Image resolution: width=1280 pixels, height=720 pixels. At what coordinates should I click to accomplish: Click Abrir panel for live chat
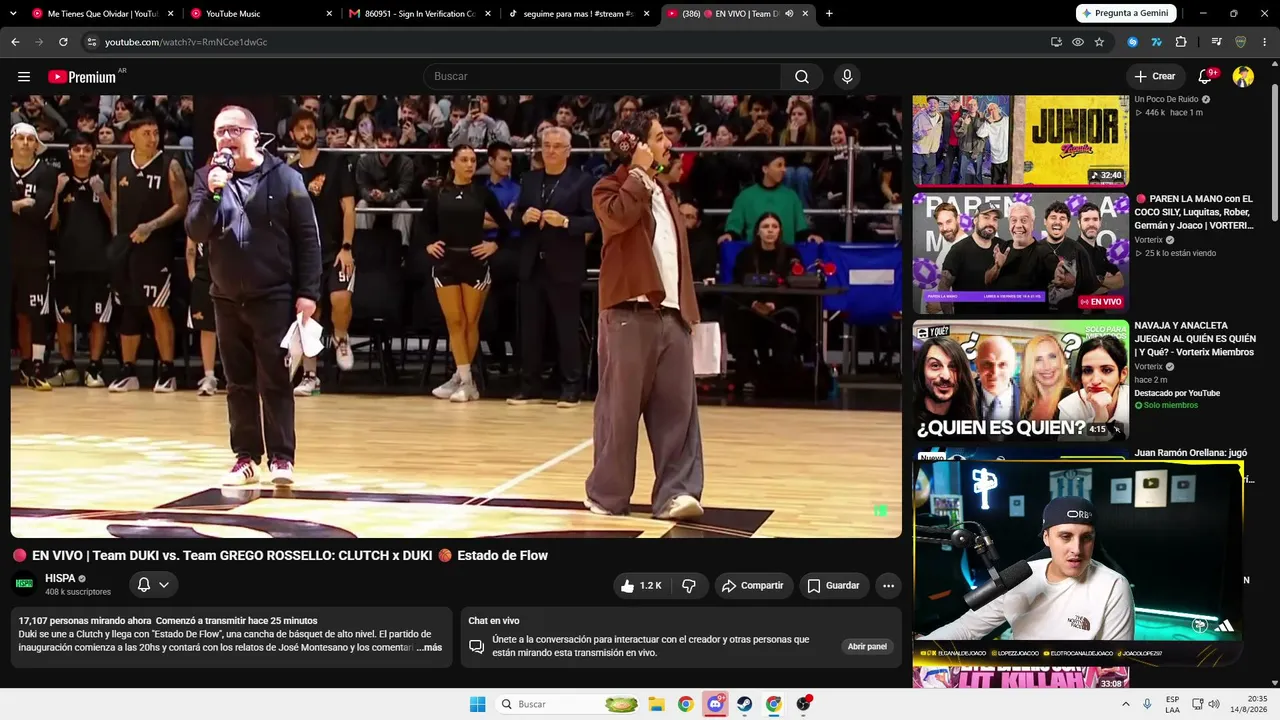[x=867, y=647]
